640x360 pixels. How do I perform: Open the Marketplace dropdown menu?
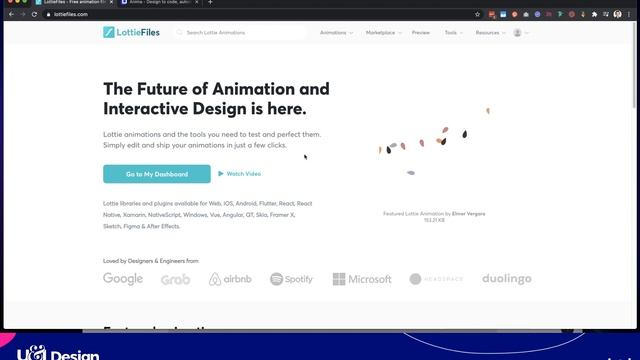384,33
